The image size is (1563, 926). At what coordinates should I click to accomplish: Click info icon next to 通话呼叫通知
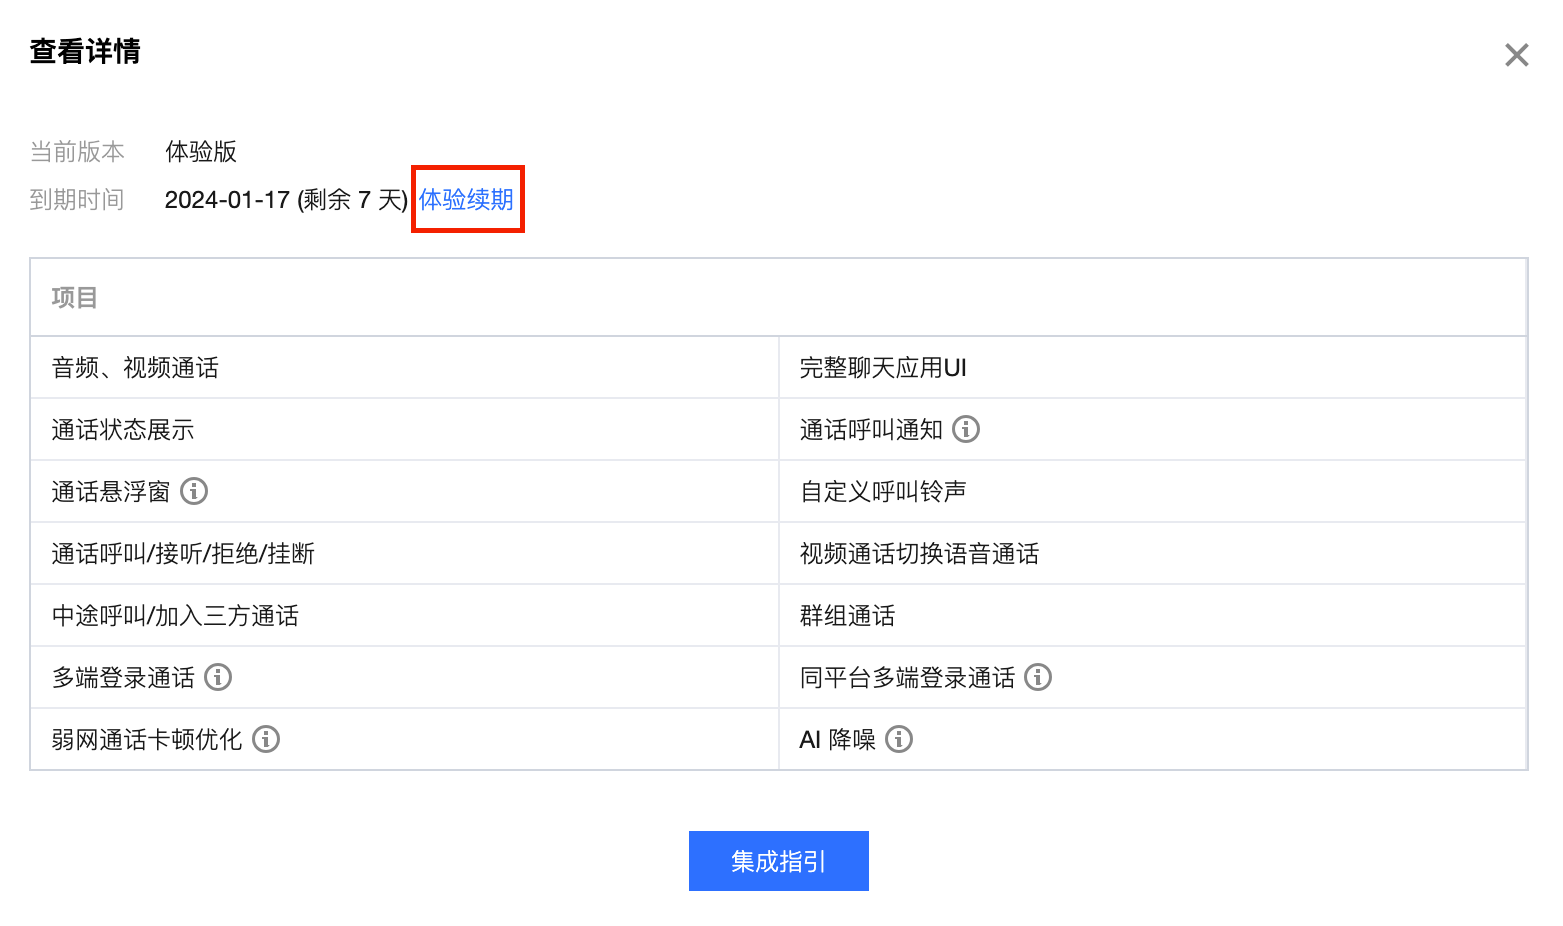[966, 429]
